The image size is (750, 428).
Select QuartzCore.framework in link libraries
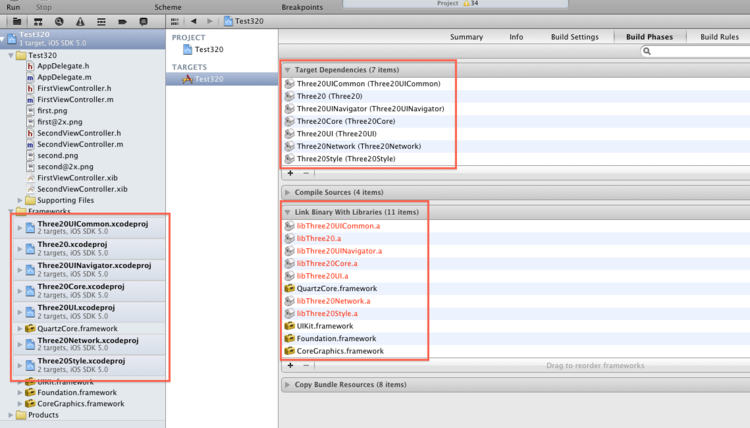click(337, 288)
